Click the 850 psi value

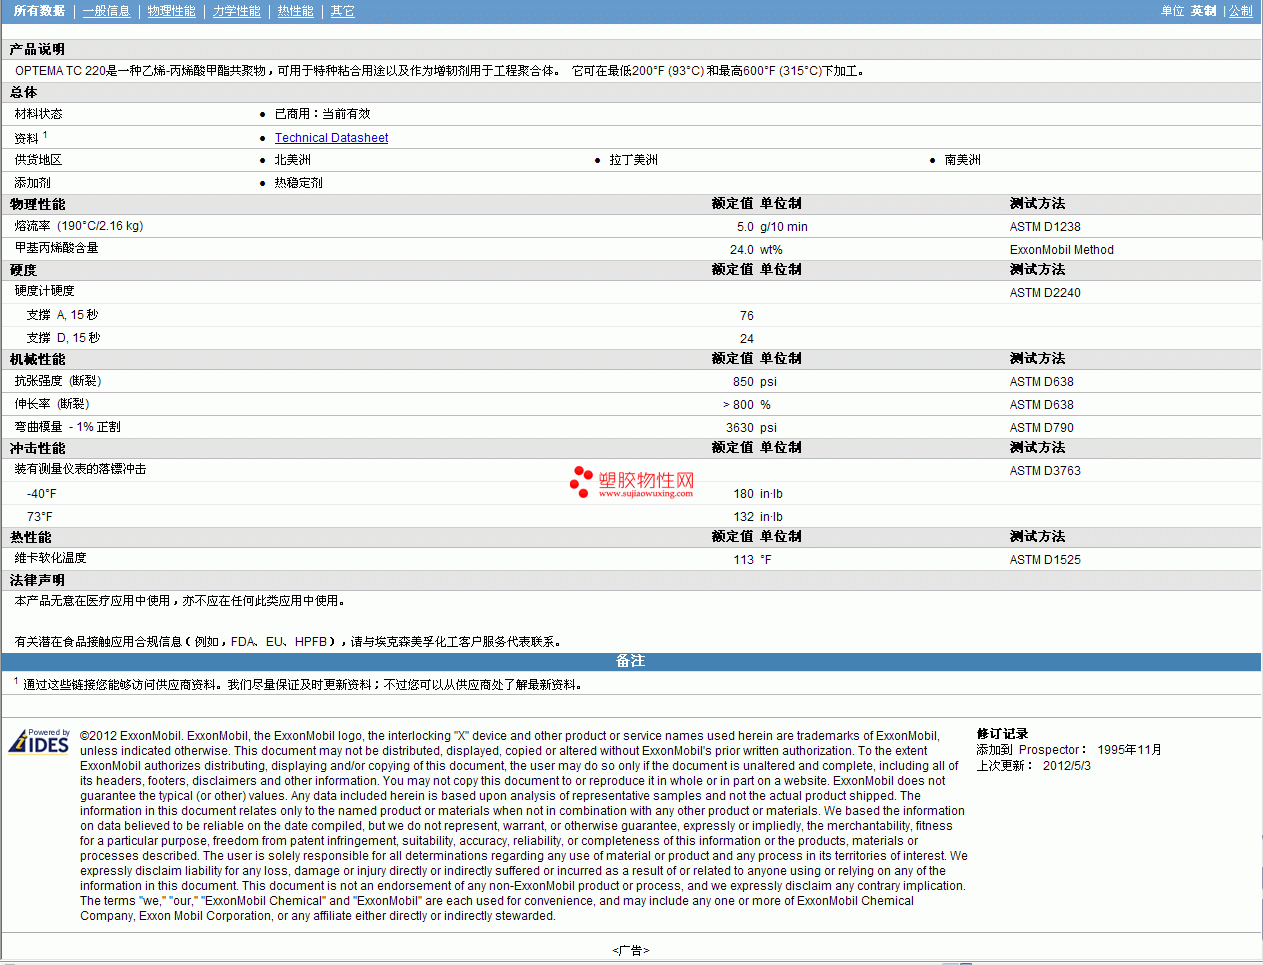click(x=754, y=382)
